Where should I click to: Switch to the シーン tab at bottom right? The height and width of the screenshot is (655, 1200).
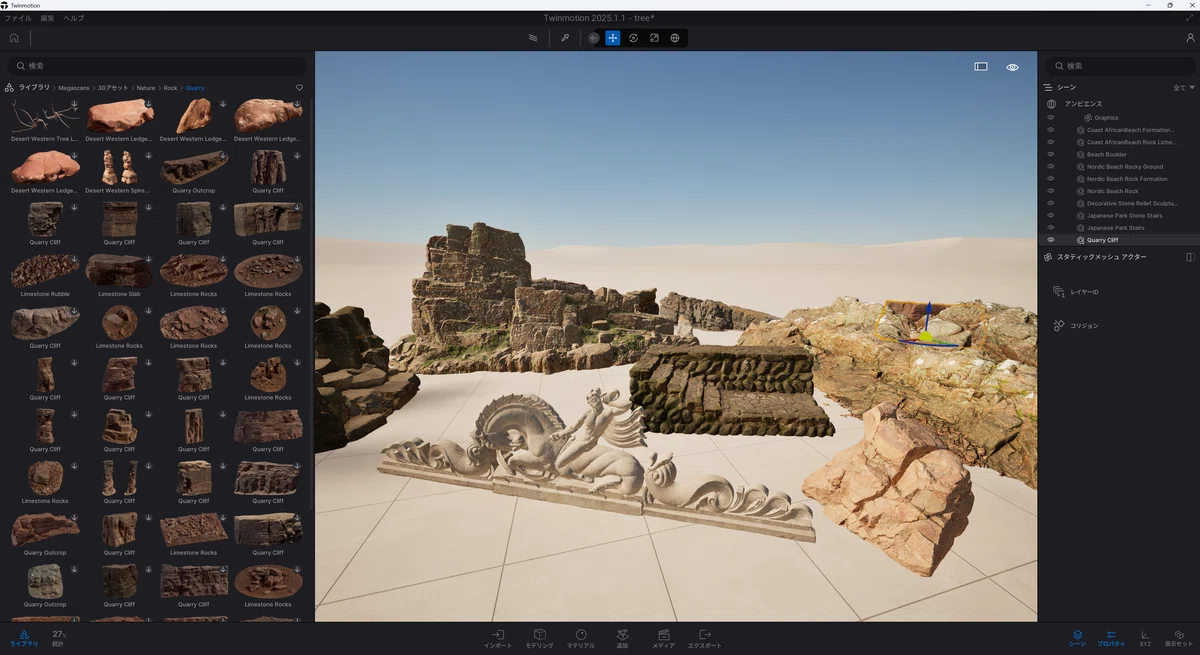(x=1077, y=638)
